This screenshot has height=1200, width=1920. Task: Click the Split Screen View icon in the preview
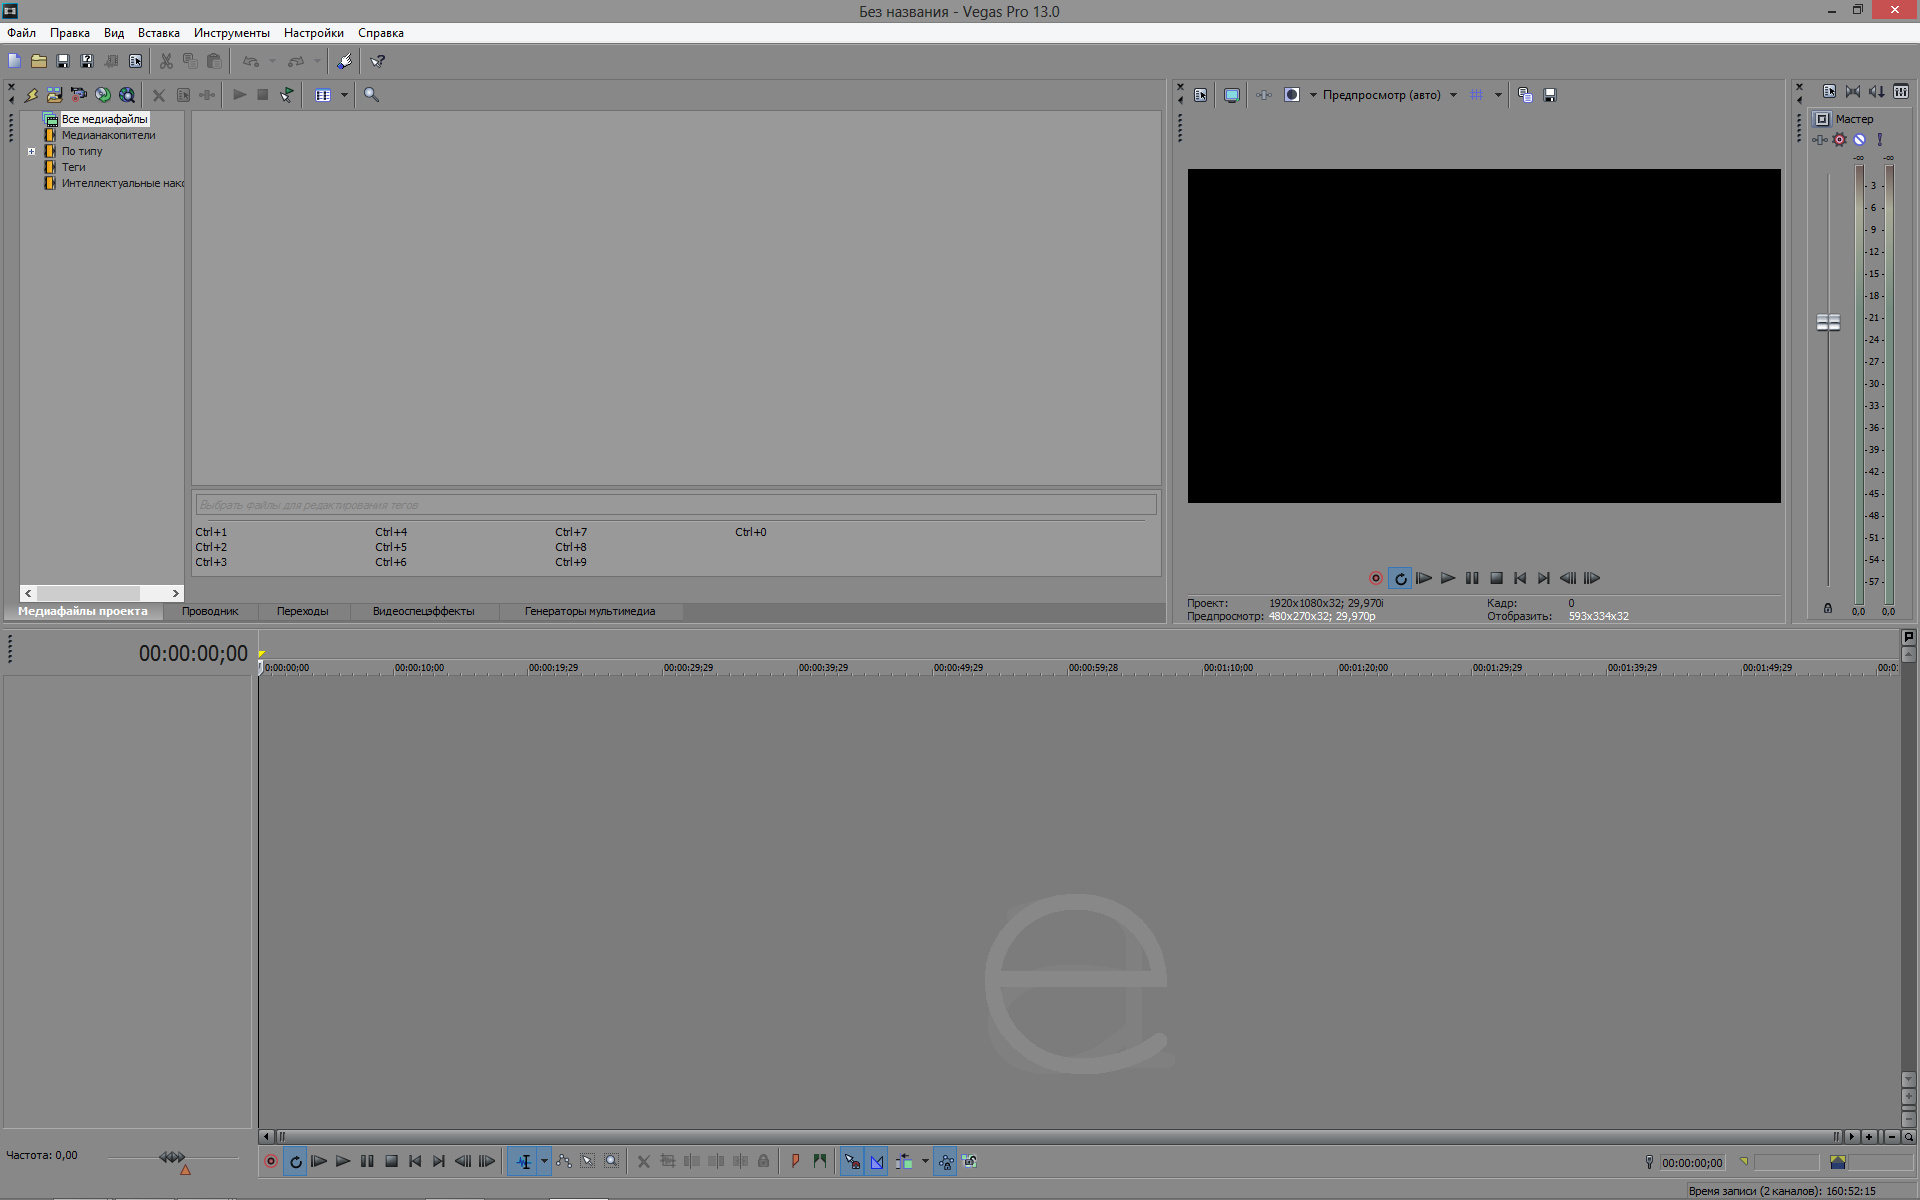(1292, 95)
